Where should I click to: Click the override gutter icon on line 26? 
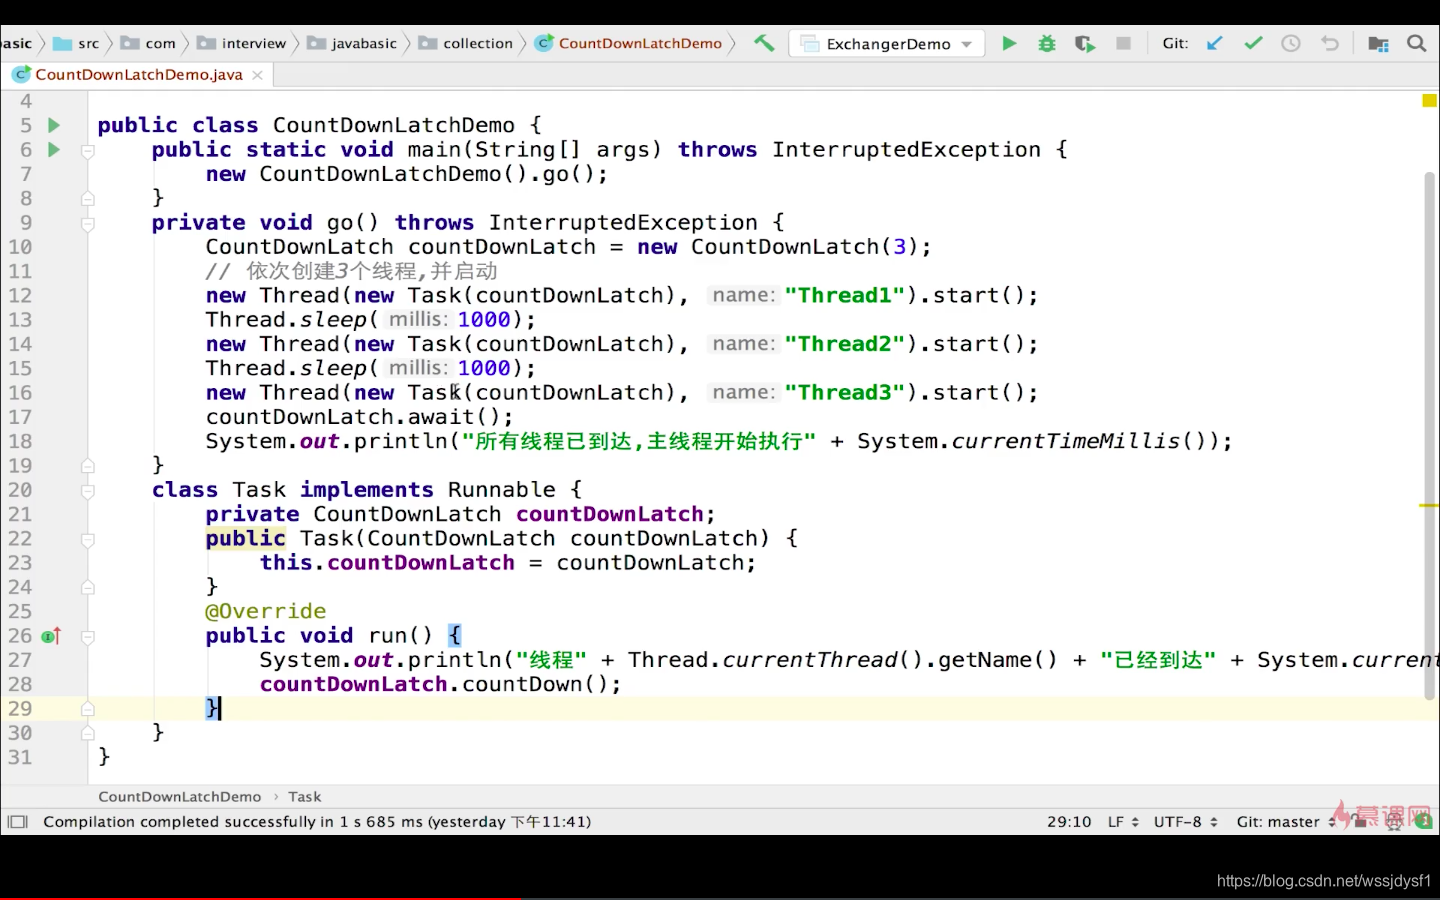pyautogui.click(x=51, y=636)
